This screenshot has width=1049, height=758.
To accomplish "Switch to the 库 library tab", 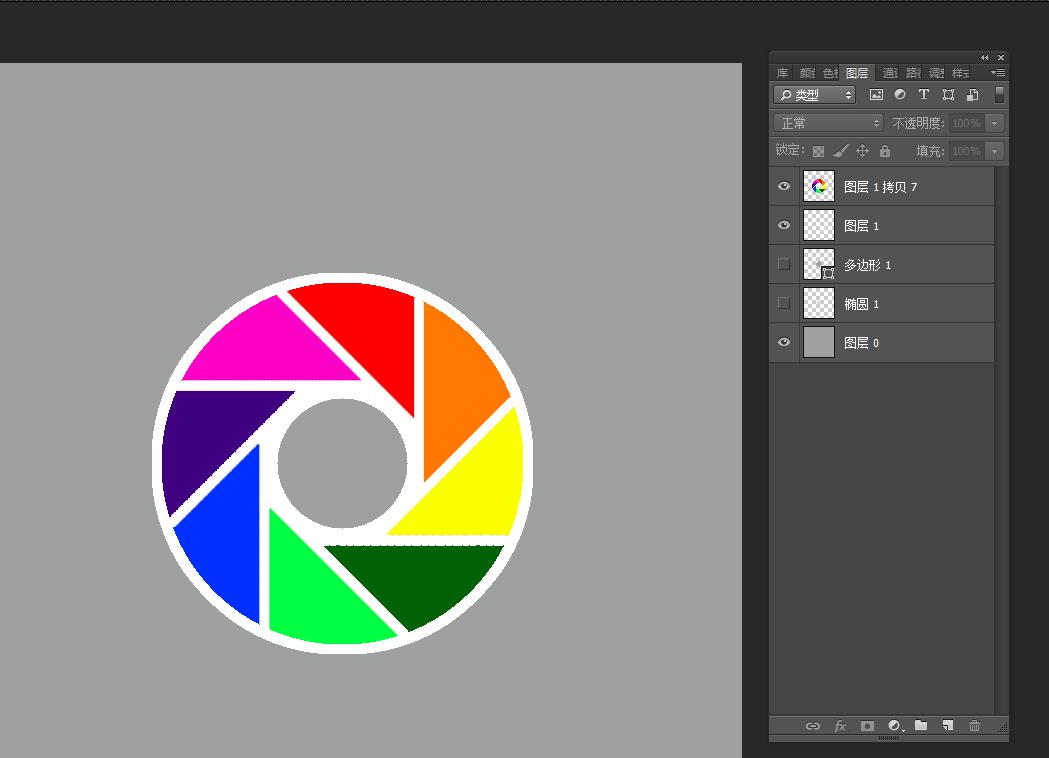I will point(782,73).
